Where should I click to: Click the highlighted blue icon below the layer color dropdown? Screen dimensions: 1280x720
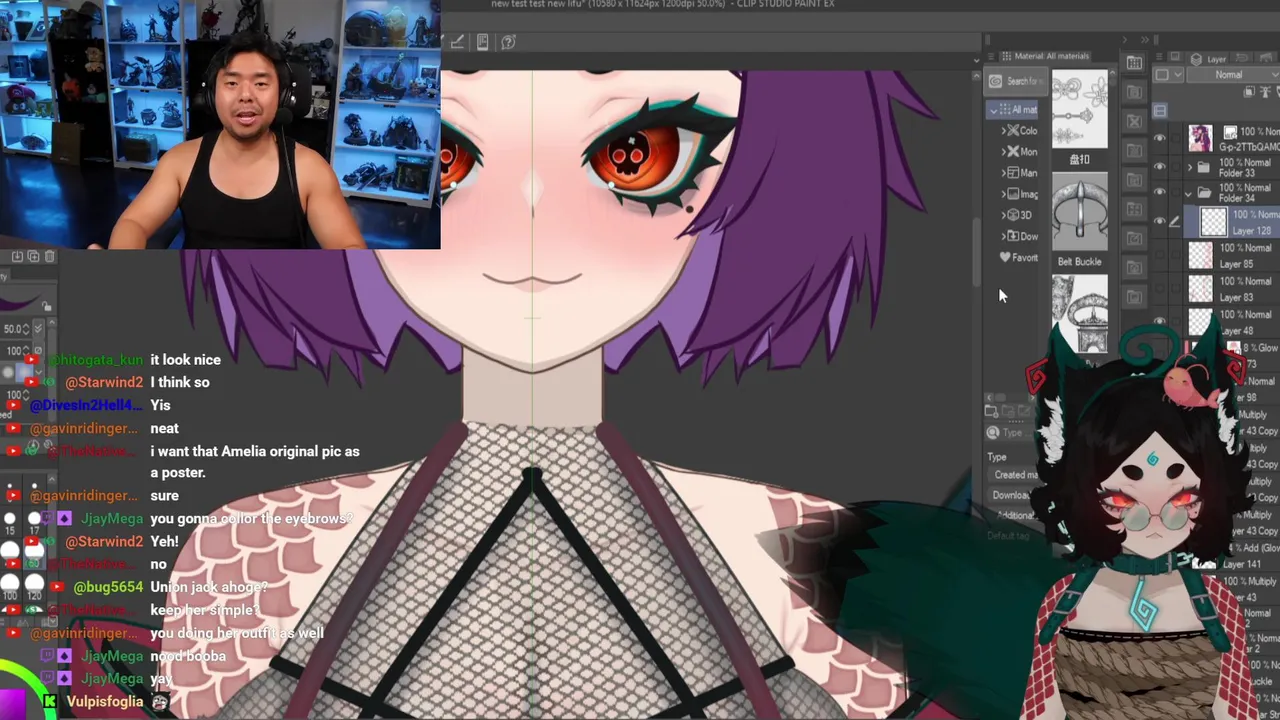(1160, 111)
